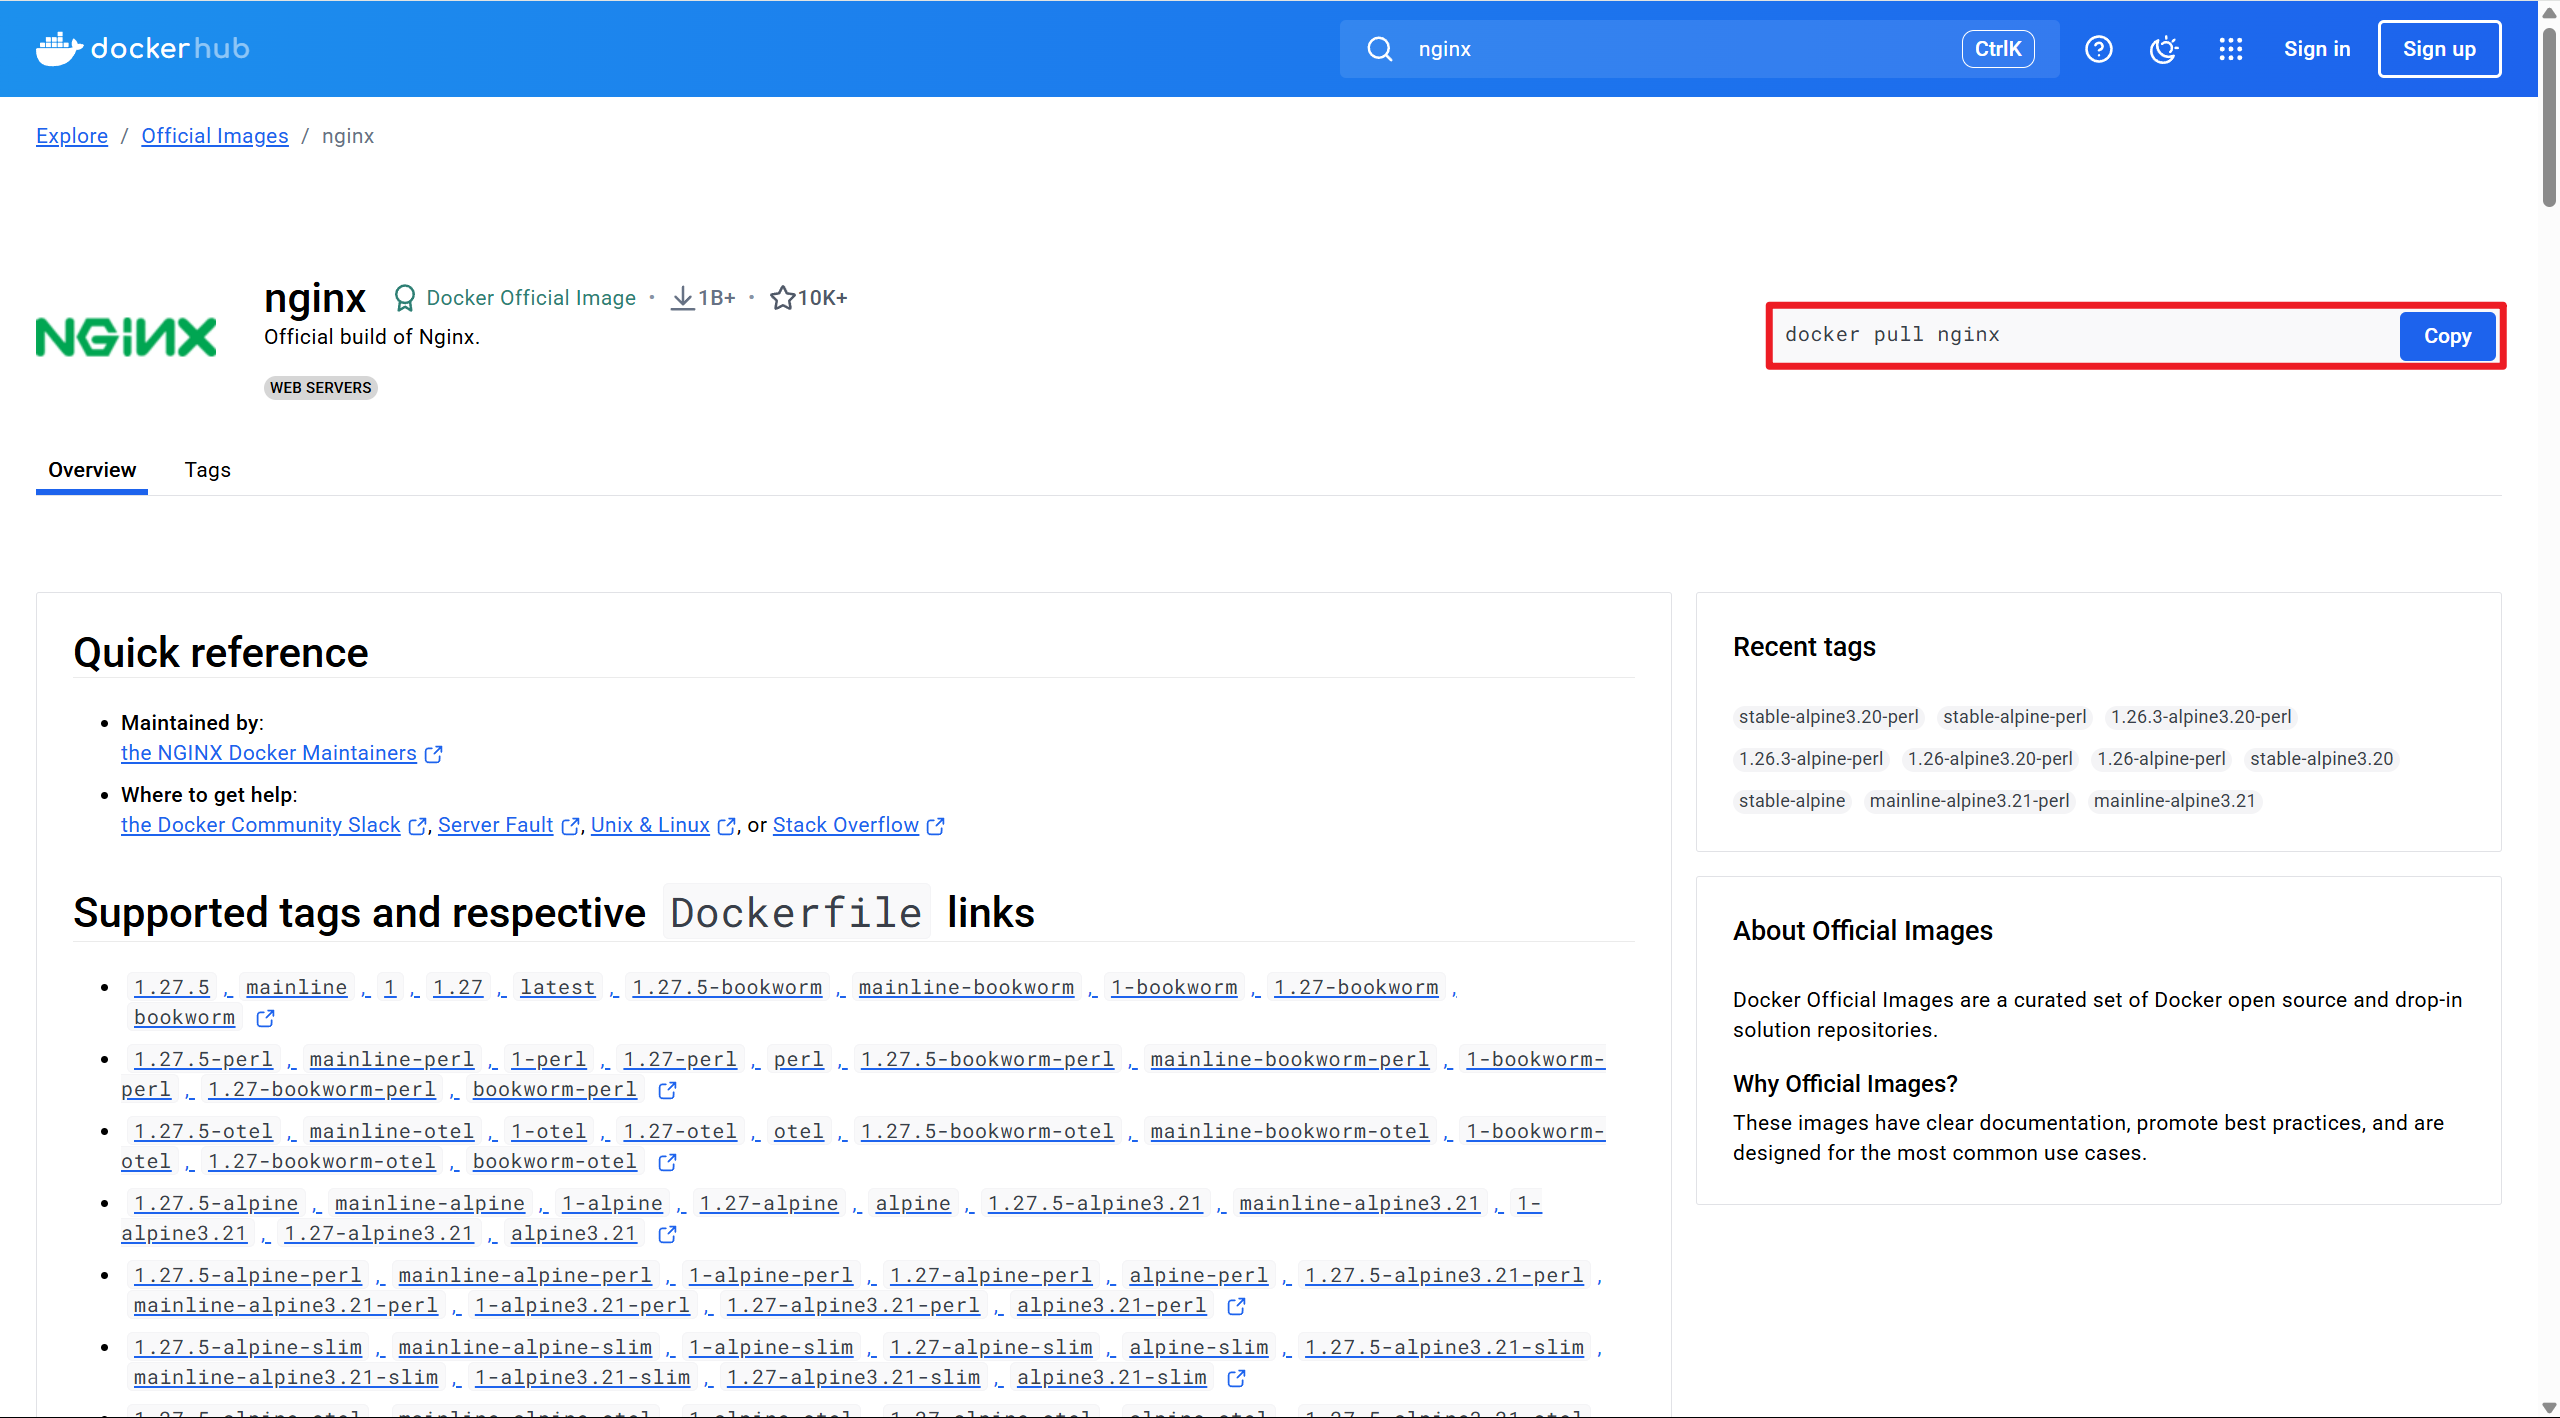Select recent tag stable-alpine-perl
The width and height of the screenshot is (2560, 1418).
(2014, 717)
